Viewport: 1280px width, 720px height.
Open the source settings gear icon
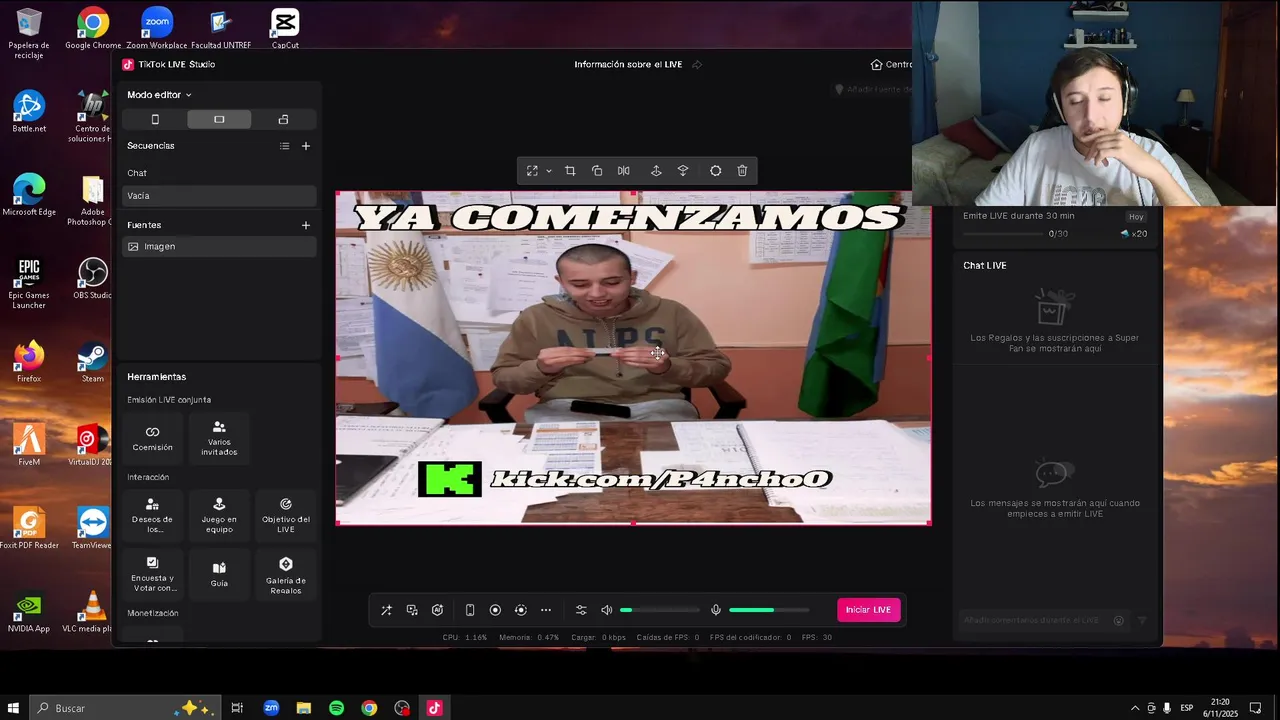[x=715, y=171]
